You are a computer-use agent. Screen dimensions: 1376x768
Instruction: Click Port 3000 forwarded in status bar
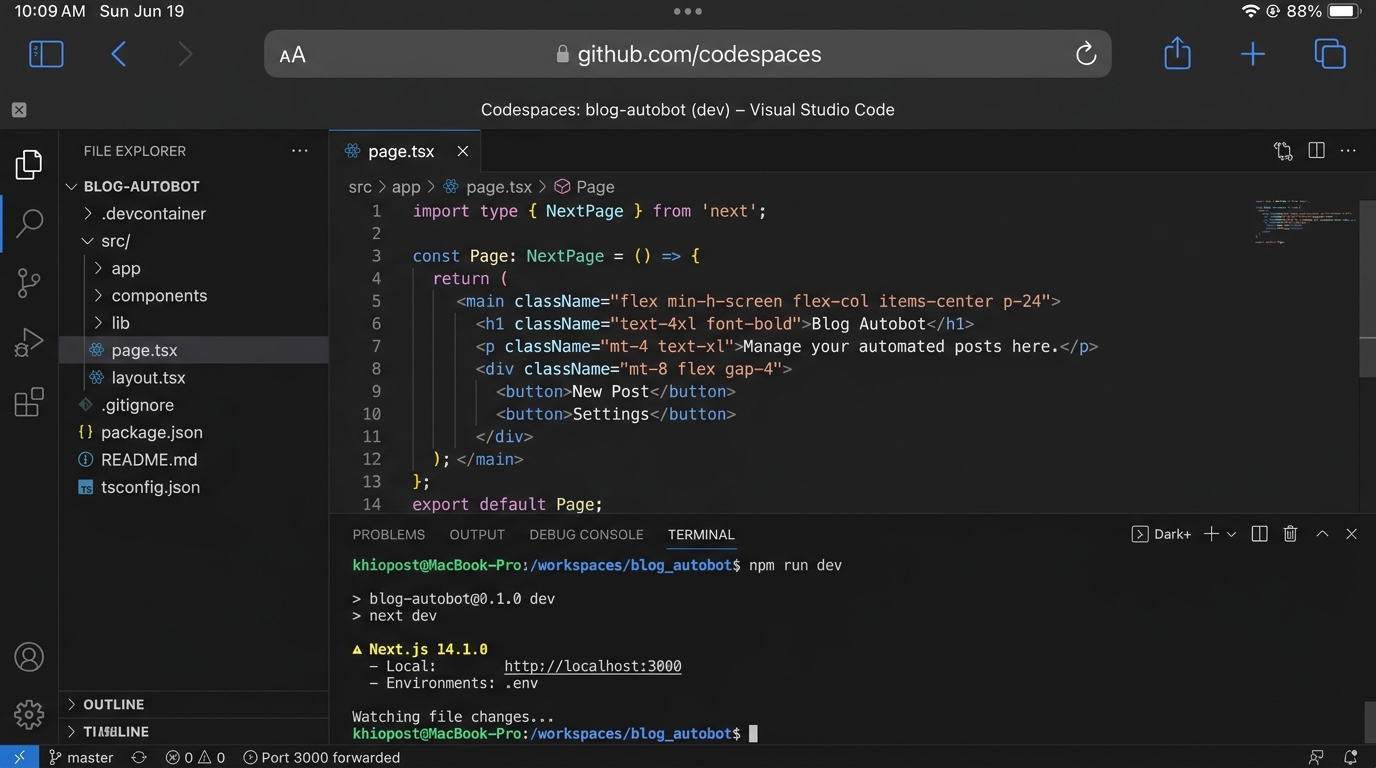320,757
